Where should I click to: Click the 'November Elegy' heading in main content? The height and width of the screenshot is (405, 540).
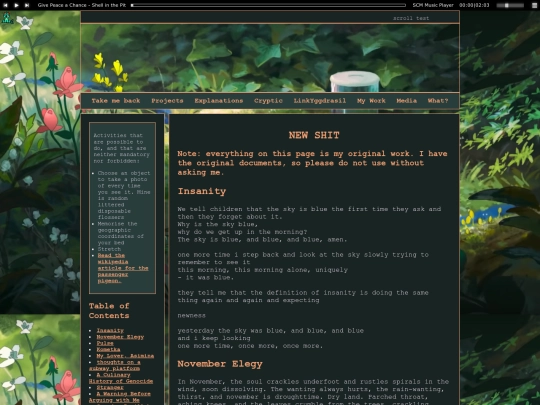220,364
